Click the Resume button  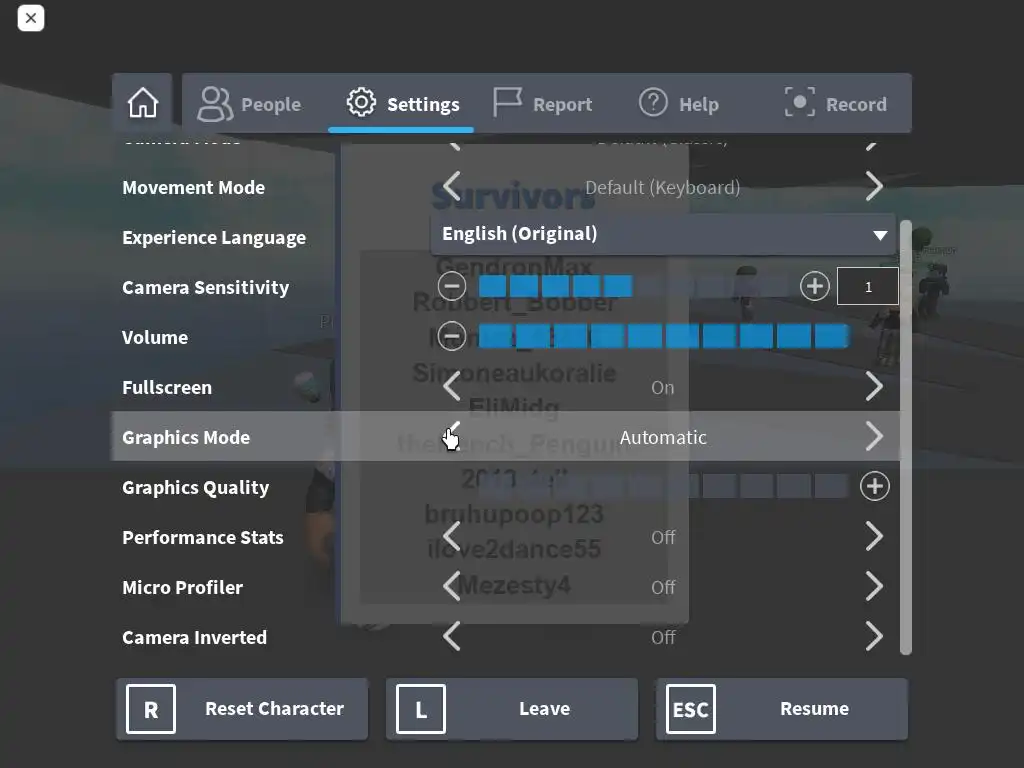pos(782,709)
